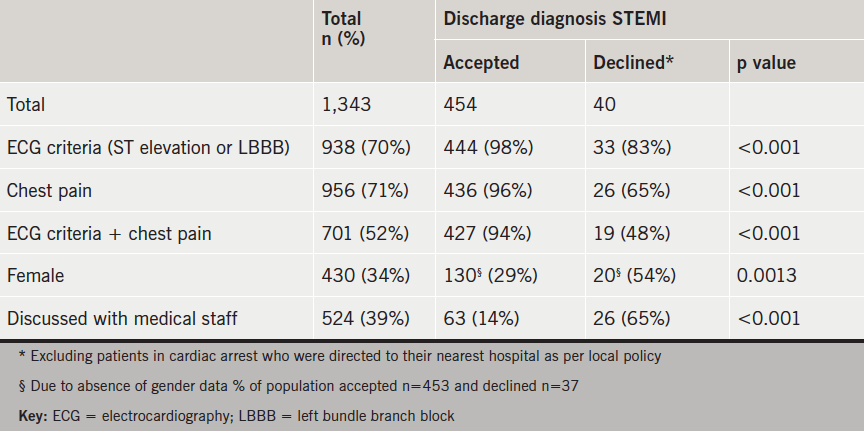864x431 pixels.
Task: Select the 0.0013 p value cell
Action: pyautogui.click(x=767, y=276)
